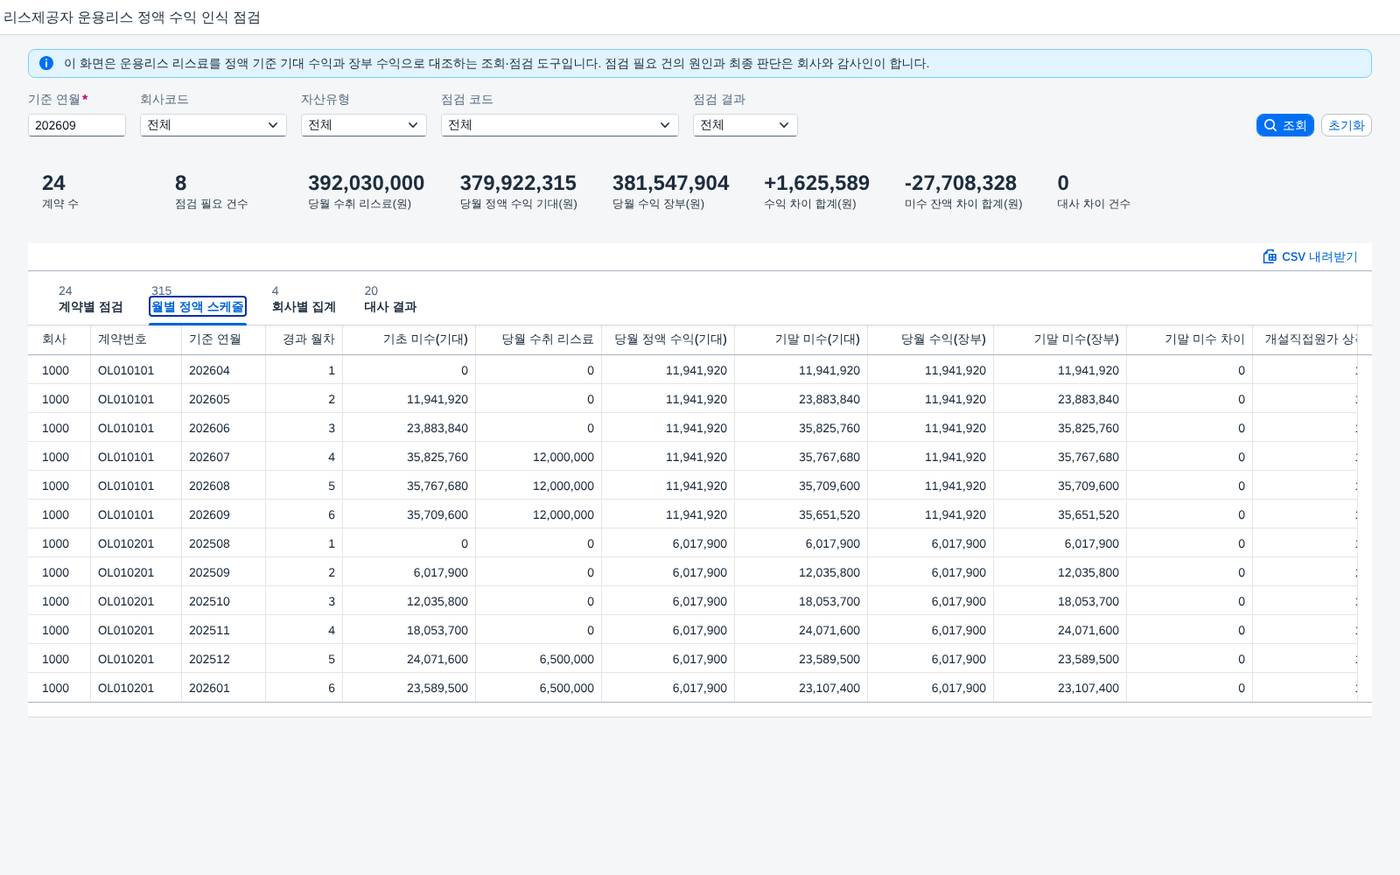Click the 당월 정액 수익(기대) column header
The image size is (1400, 875).
click(x=667, y=340)
